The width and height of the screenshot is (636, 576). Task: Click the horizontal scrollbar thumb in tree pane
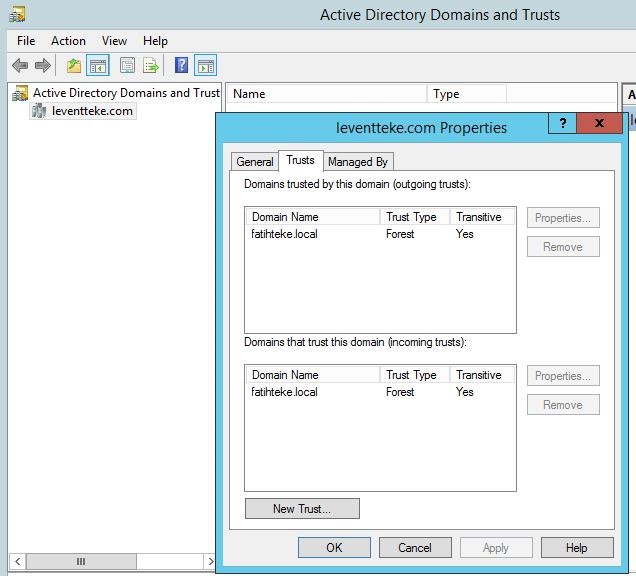(x=81, y=561)
